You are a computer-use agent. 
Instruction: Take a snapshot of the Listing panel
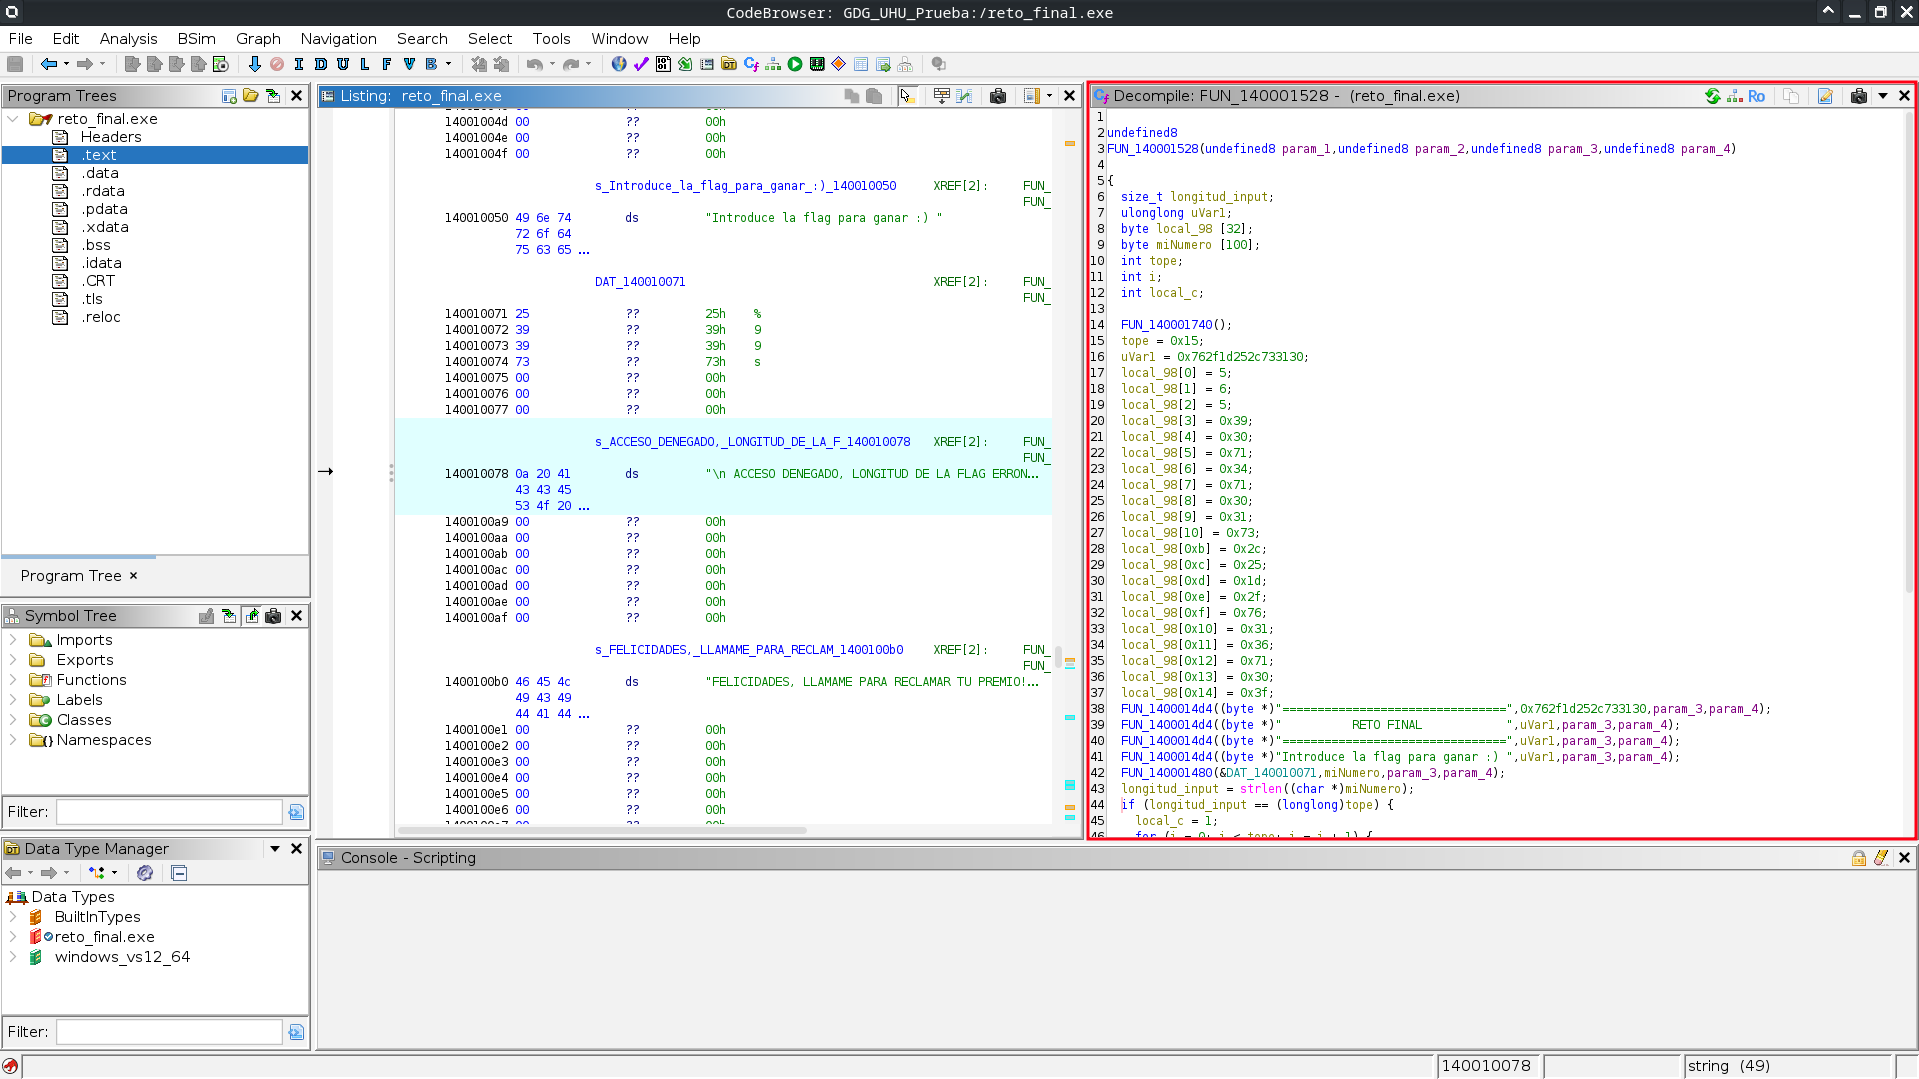click(x=998, y=96)
